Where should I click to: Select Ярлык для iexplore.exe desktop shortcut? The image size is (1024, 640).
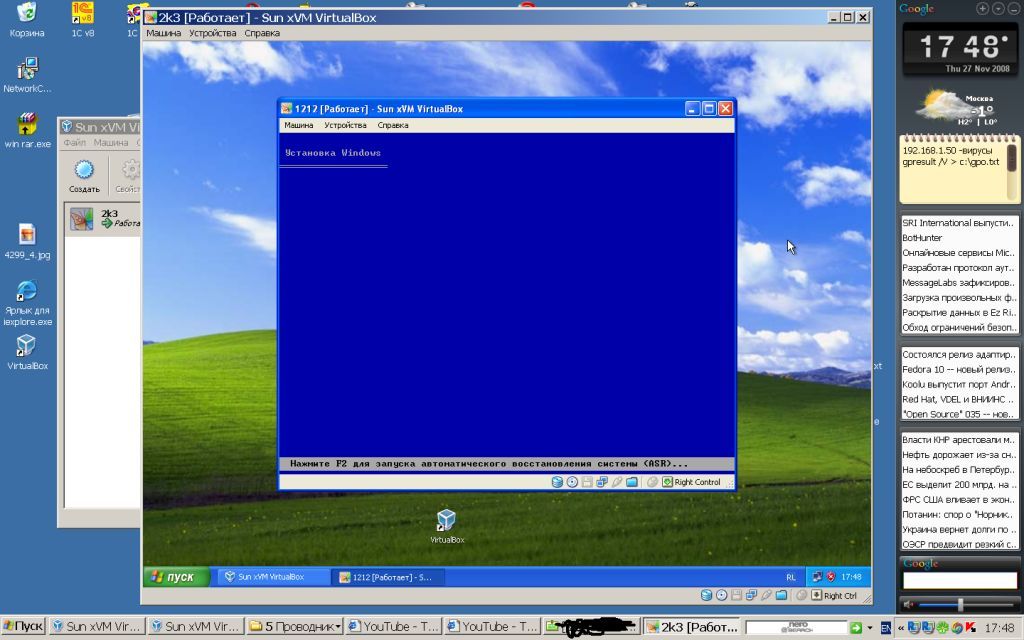click(x=27, y=303)
